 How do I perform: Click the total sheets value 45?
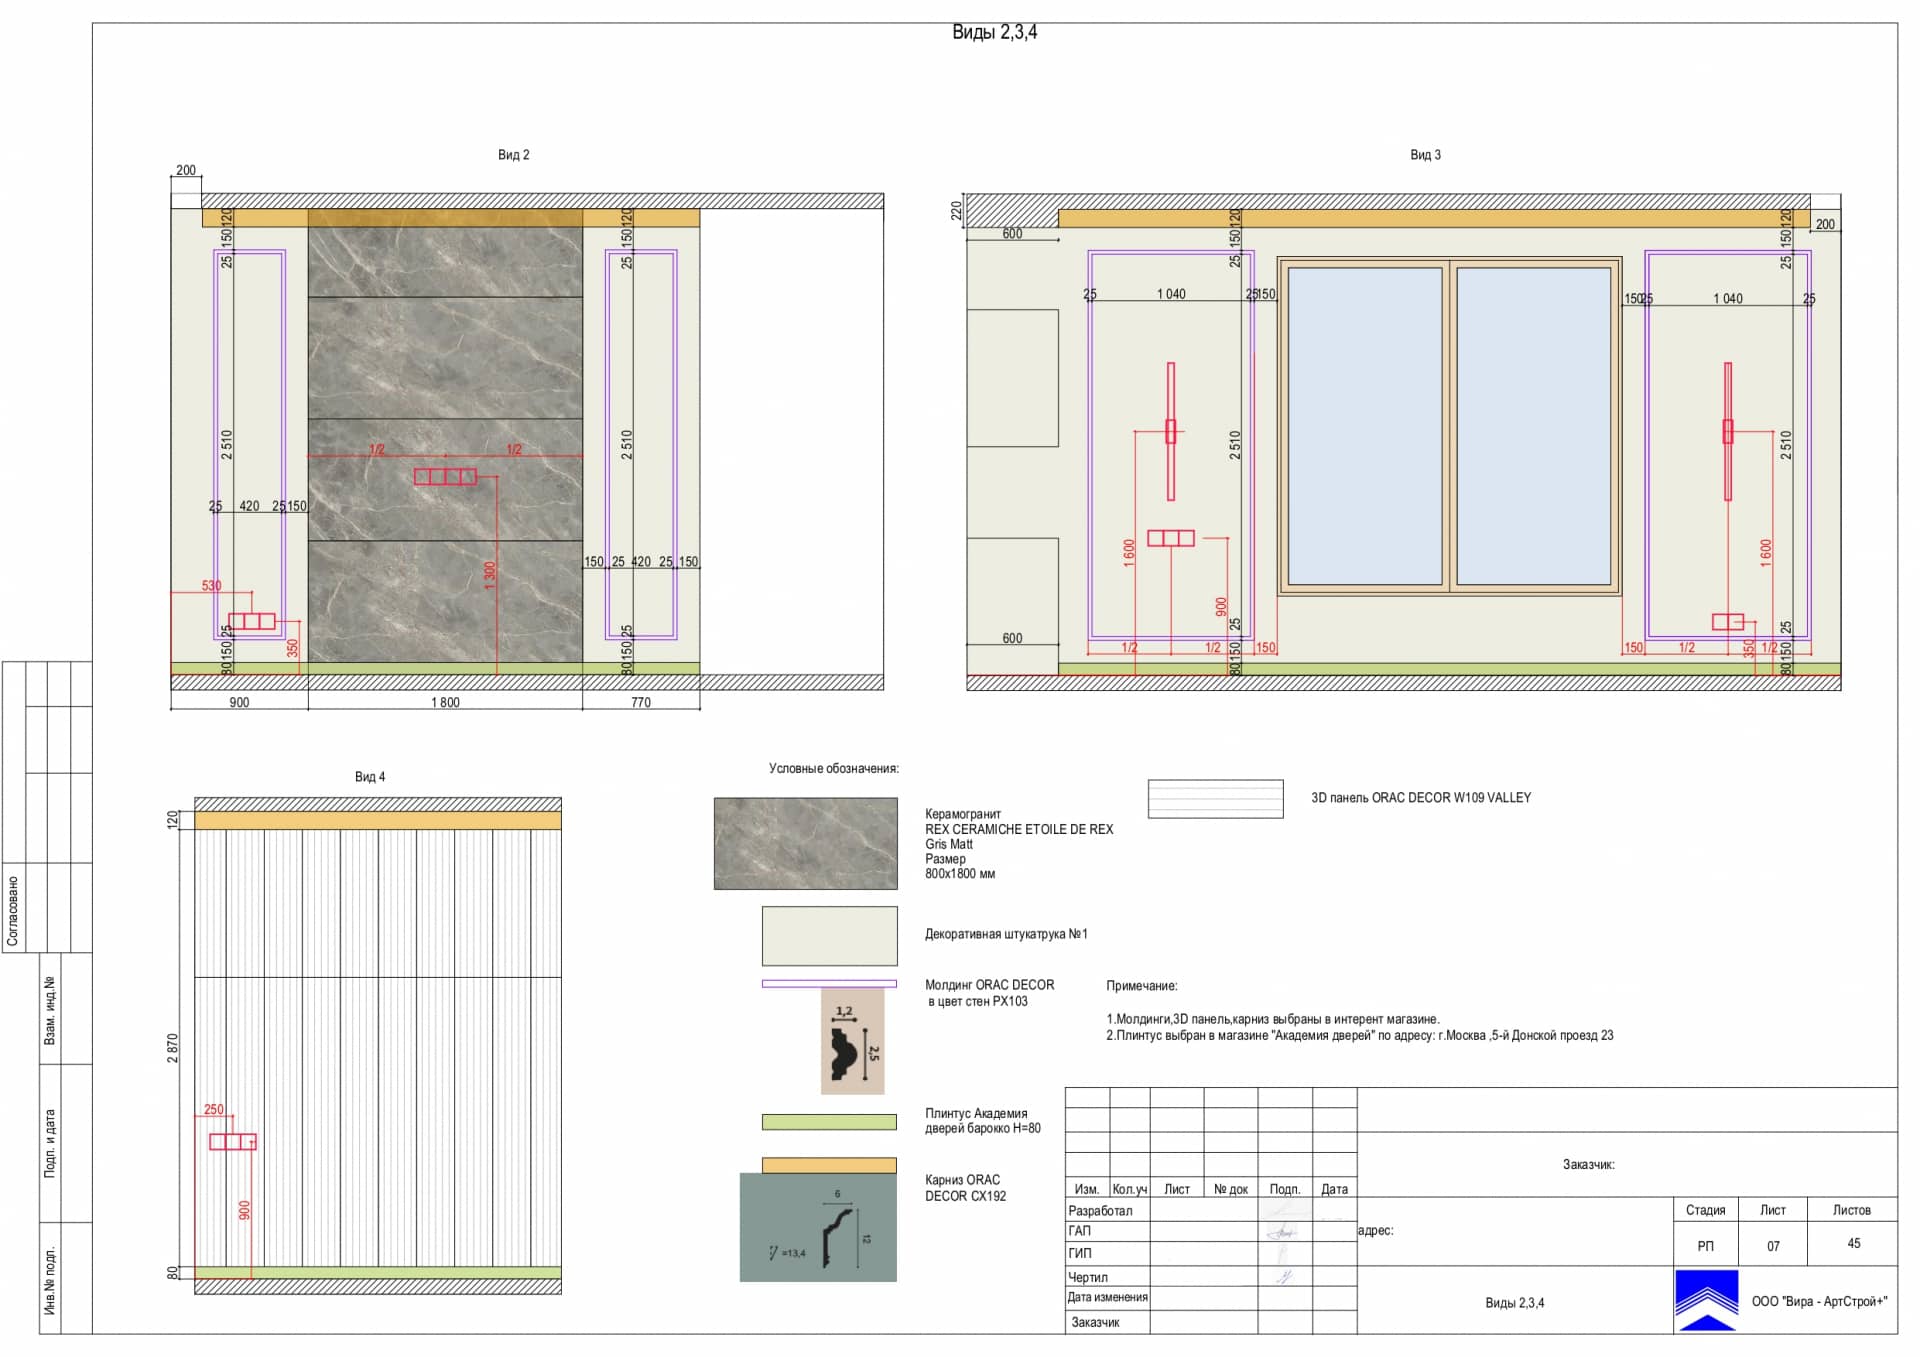point(1854,1244)
